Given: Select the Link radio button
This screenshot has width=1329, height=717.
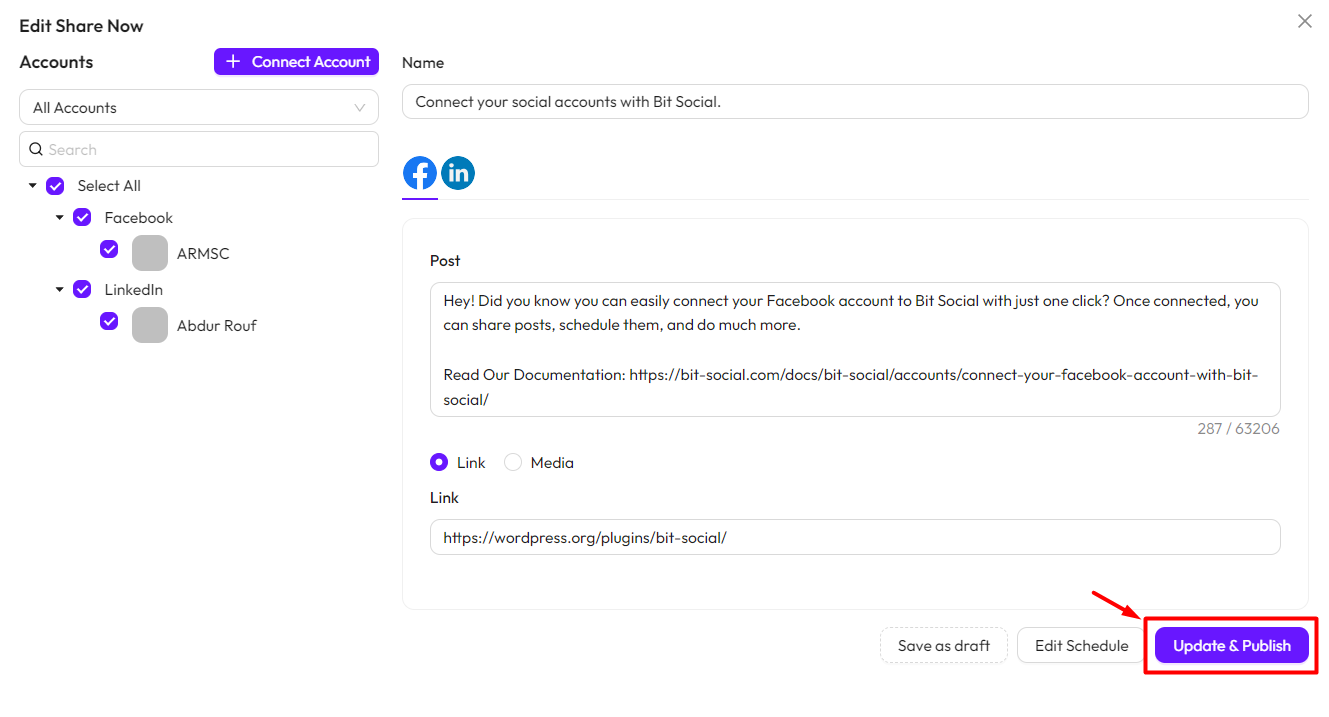Looking at the screenshot, I should click(x=439, y=462).
